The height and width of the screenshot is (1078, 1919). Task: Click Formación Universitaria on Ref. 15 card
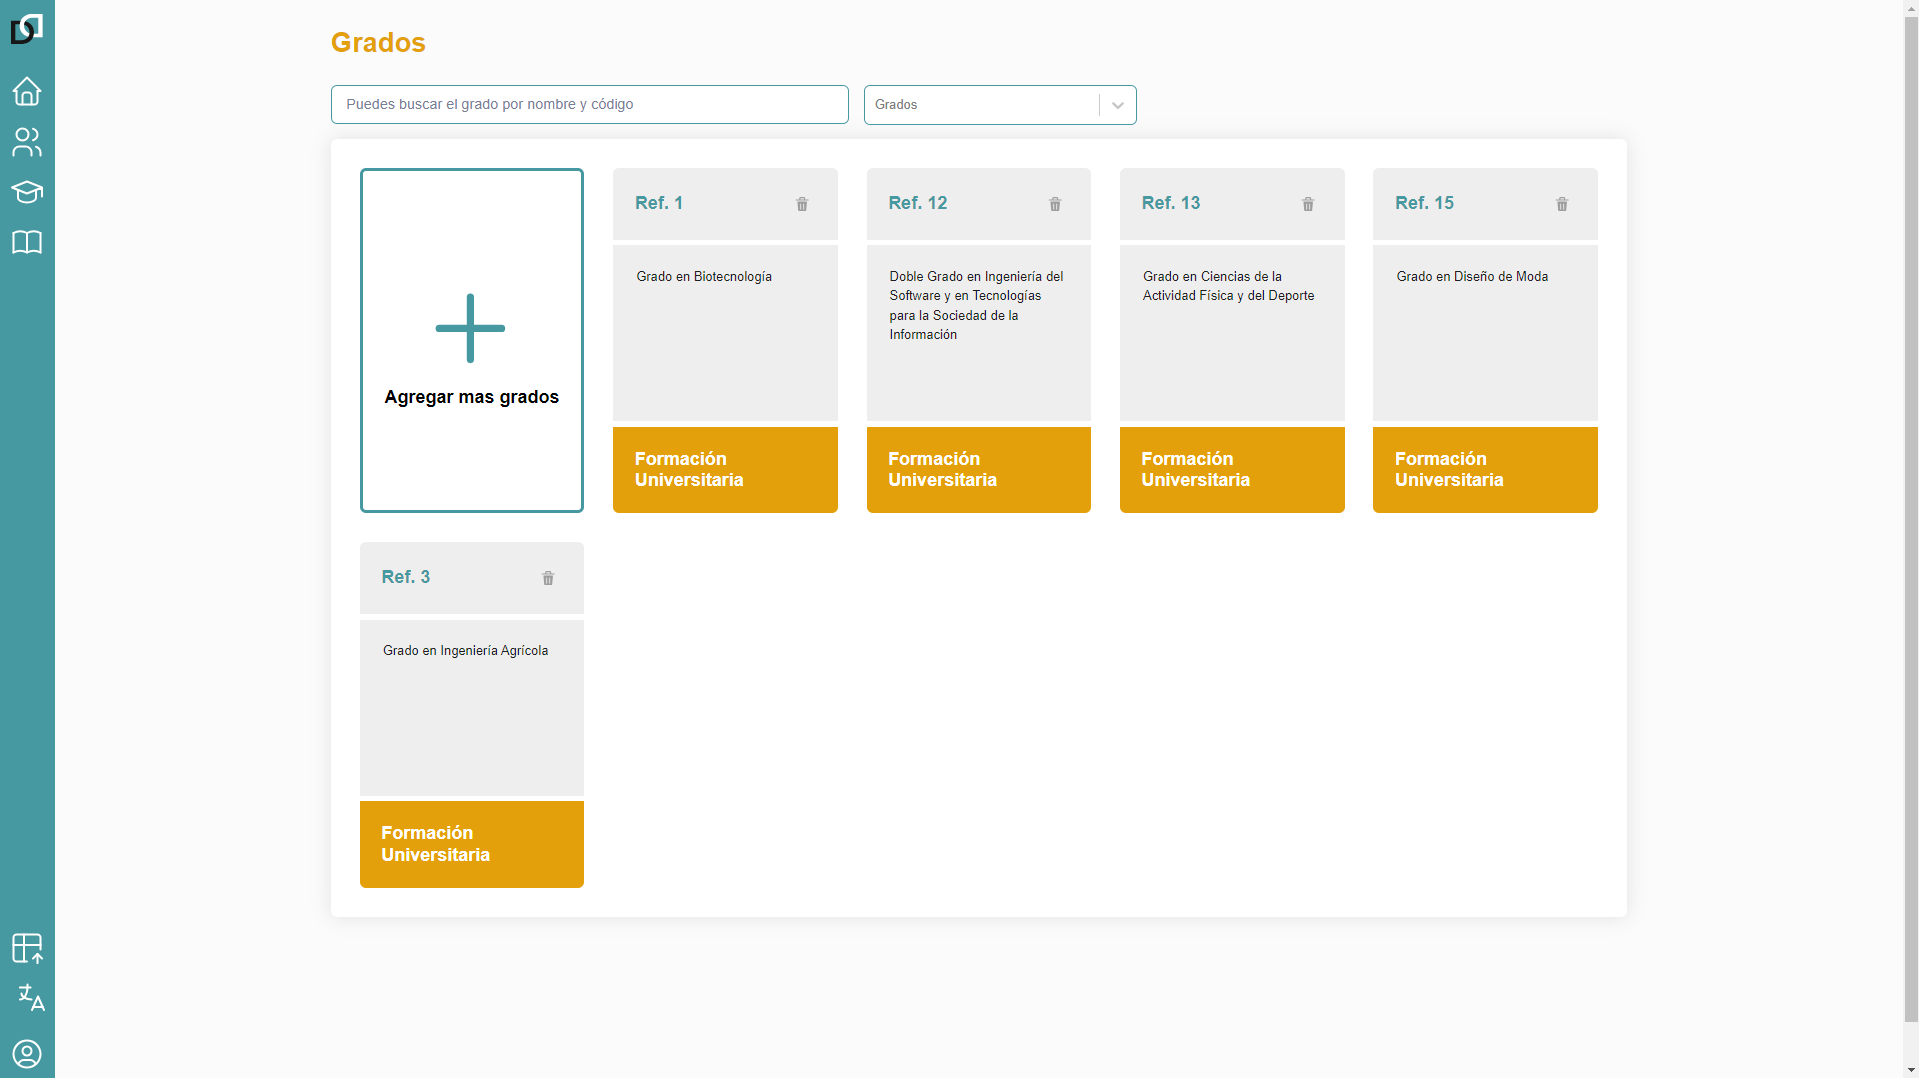pyautogui.click(x=1485, y=470)
